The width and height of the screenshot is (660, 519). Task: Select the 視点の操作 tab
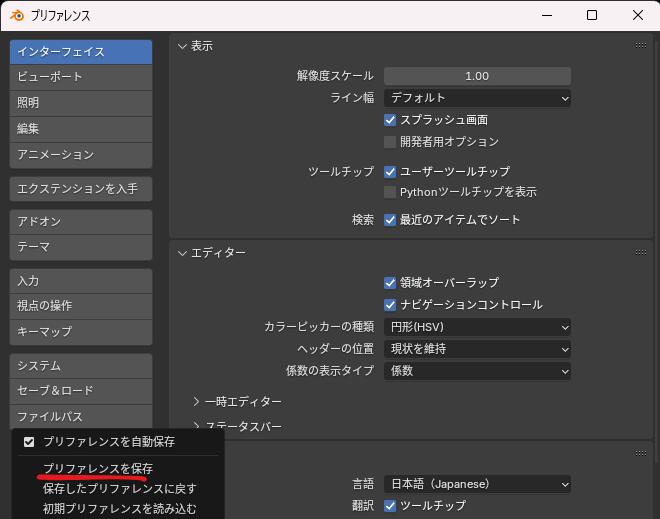81,306
